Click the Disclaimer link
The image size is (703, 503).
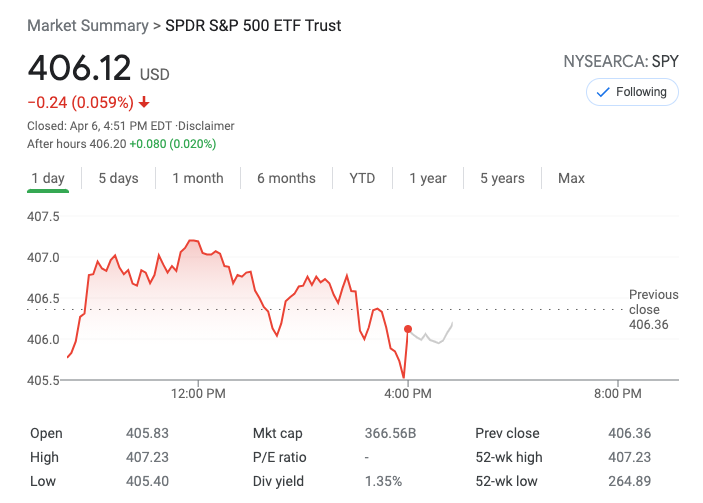[x=207, y=126]
